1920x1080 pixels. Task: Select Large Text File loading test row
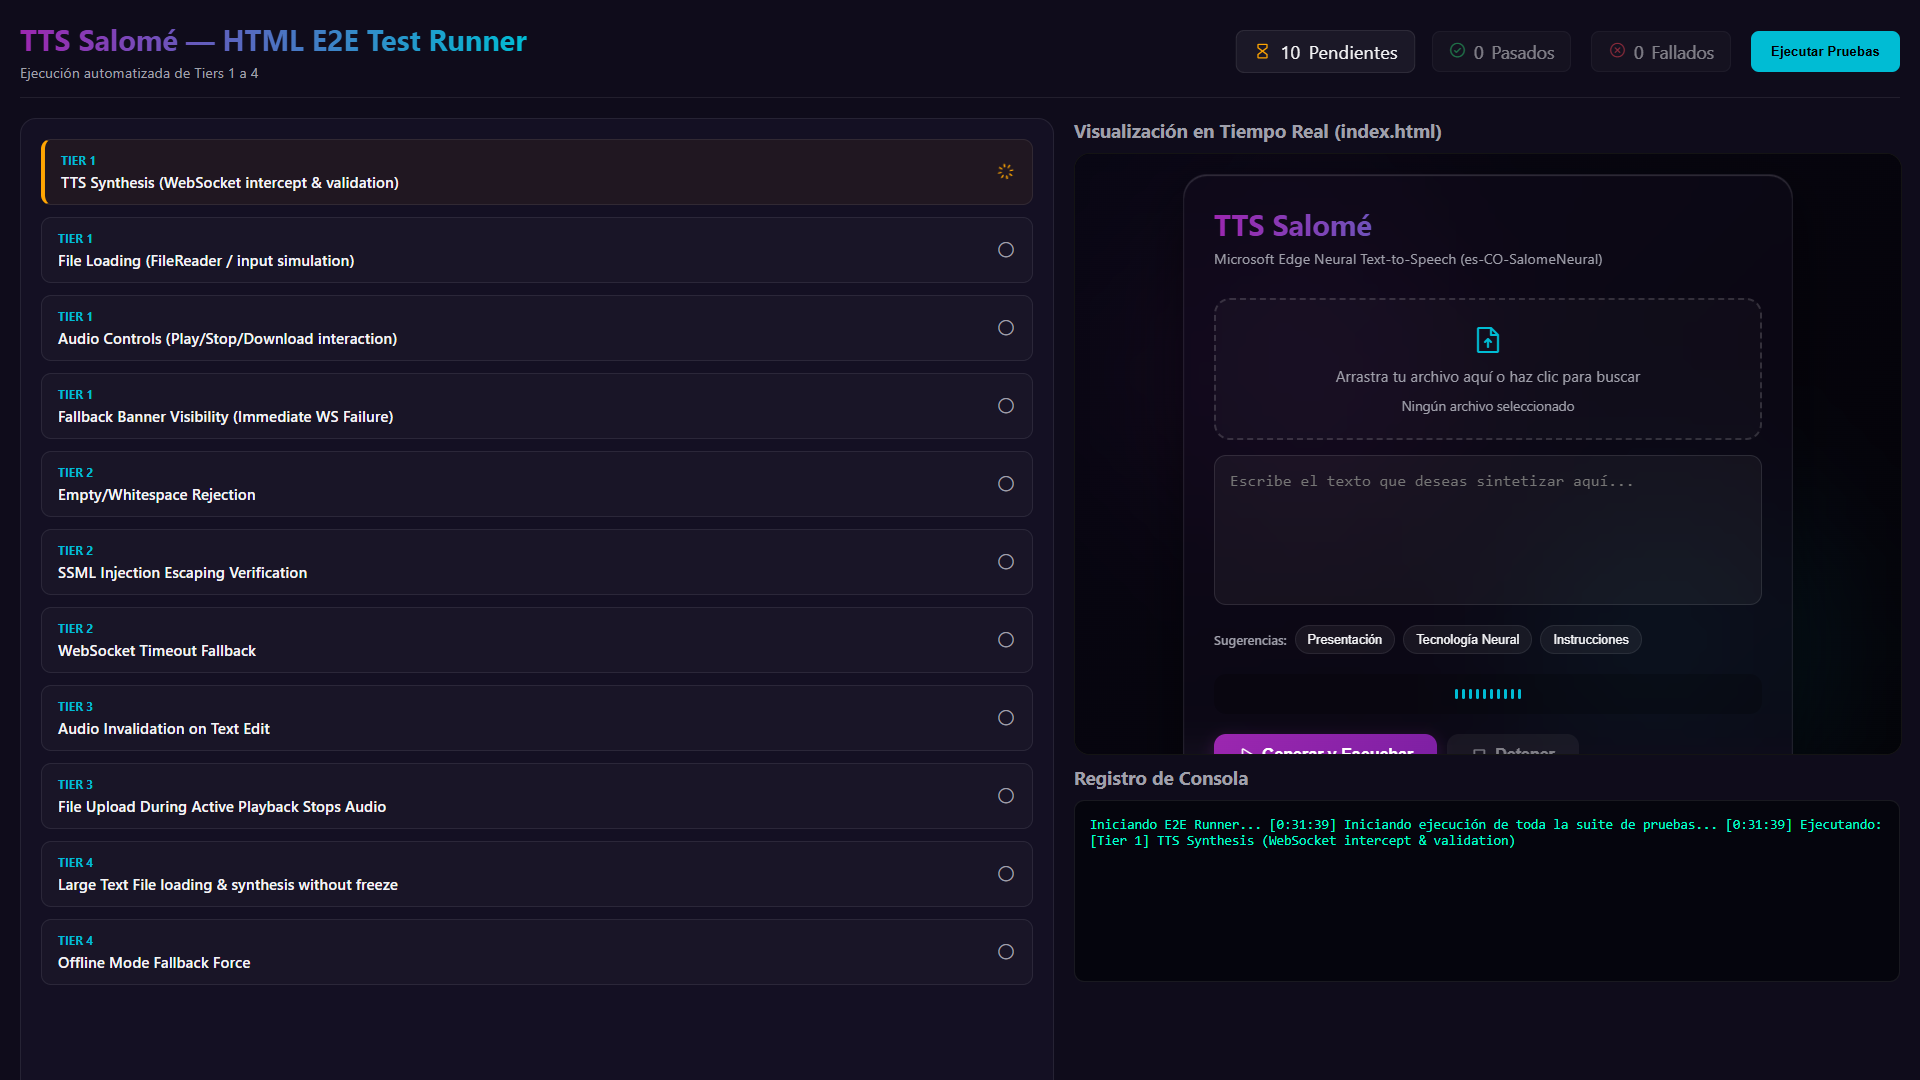537,874
